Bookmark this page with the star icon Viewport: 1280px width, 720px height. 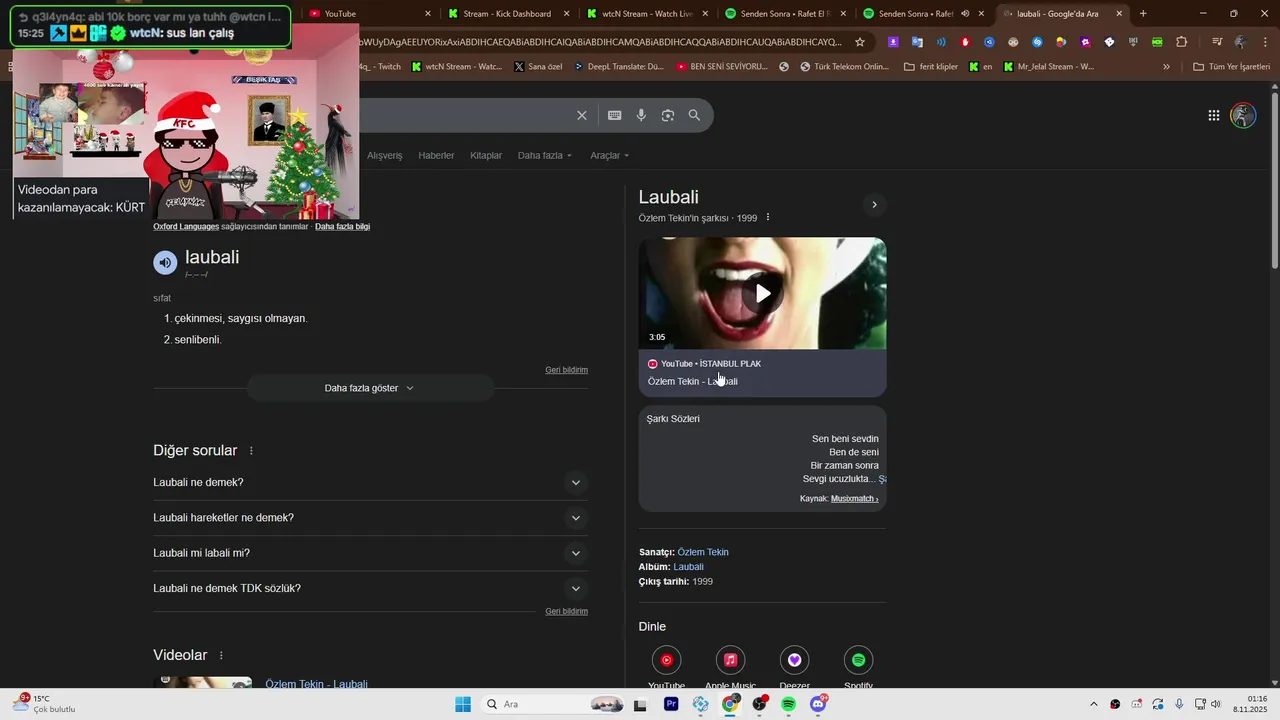coord(860,42)
